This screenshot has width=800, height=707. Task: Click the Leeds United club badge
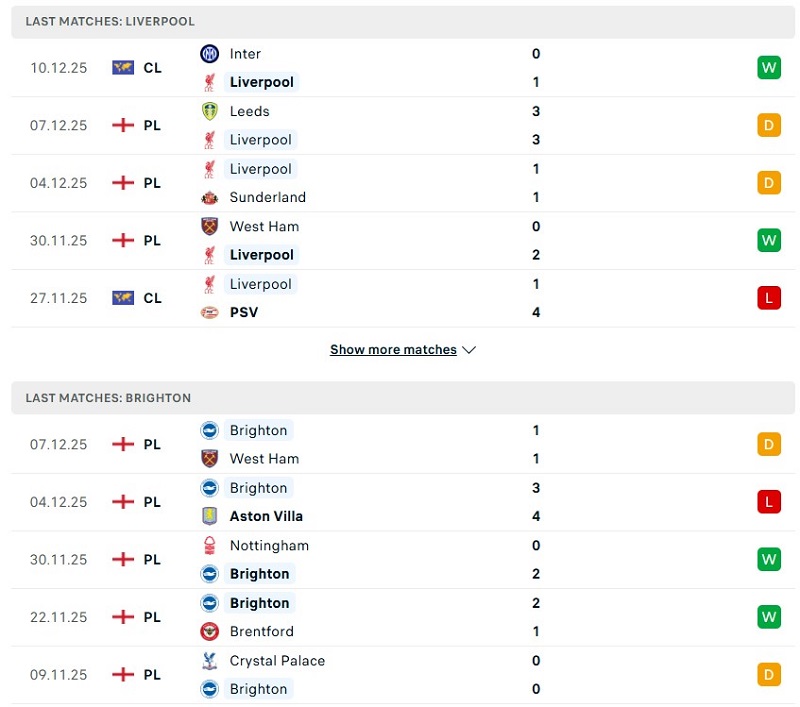210,111
